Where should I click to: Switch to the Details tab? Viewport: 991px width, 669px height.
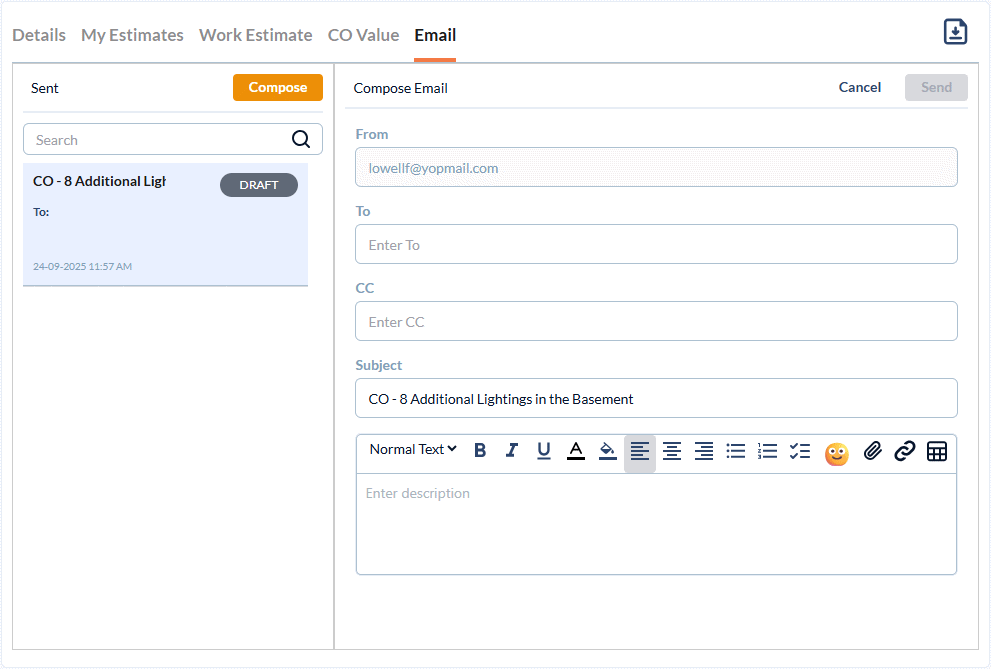pos(39,35)
